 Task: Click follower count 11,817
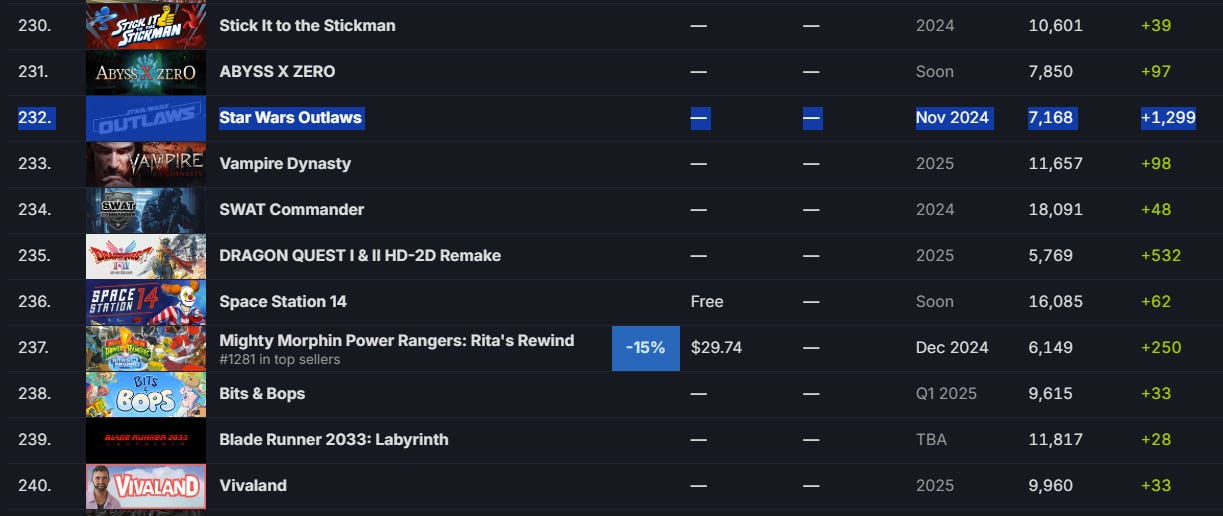1056,440
